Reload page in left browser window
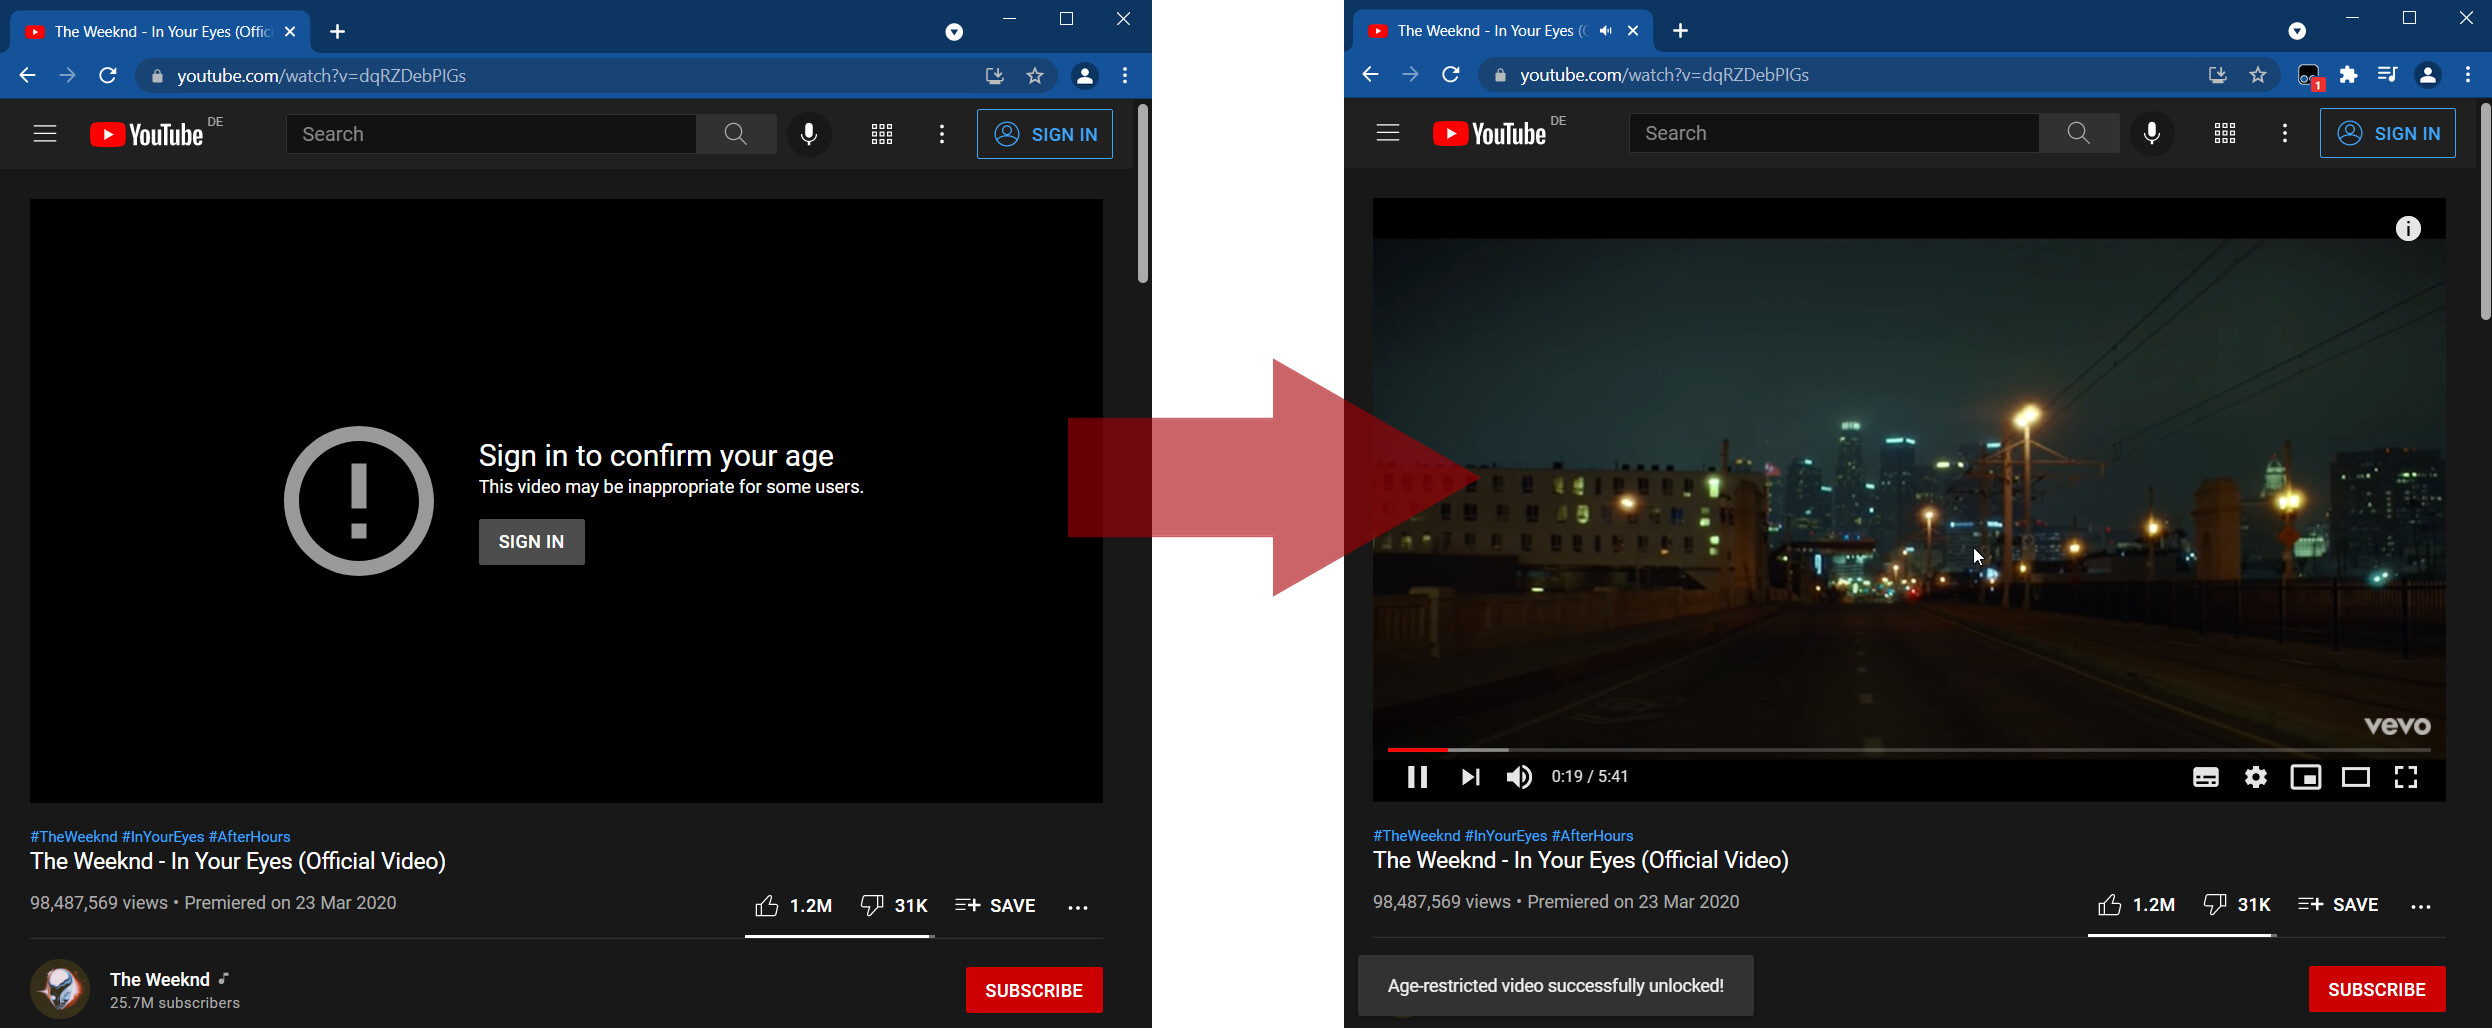Screen dimensions: 2492x1028 (108, 76)
